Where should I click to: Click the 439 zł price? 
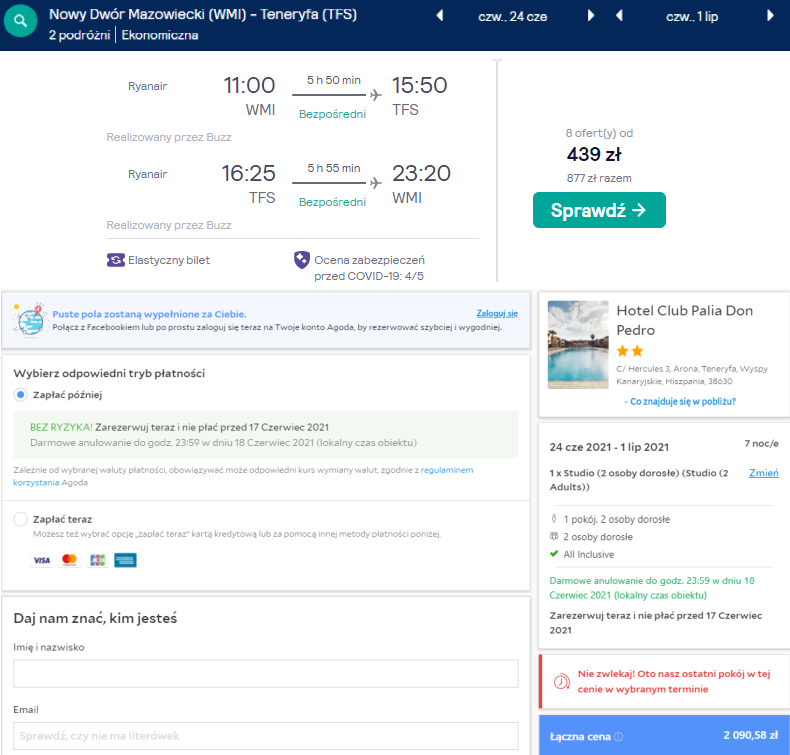(594, 154)
